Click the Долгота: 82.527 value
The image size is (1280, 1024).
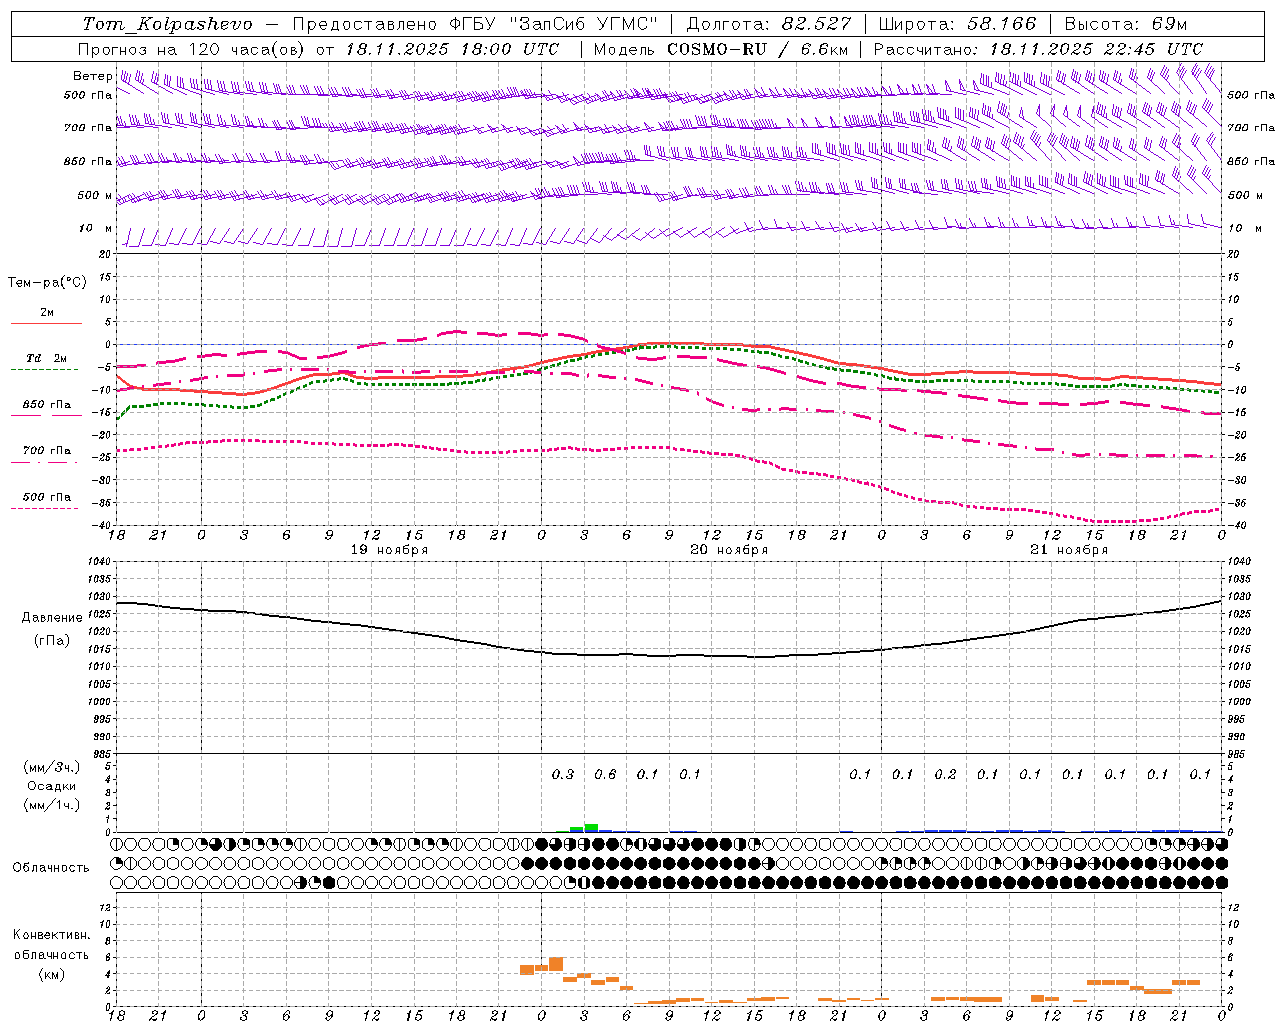768,24
